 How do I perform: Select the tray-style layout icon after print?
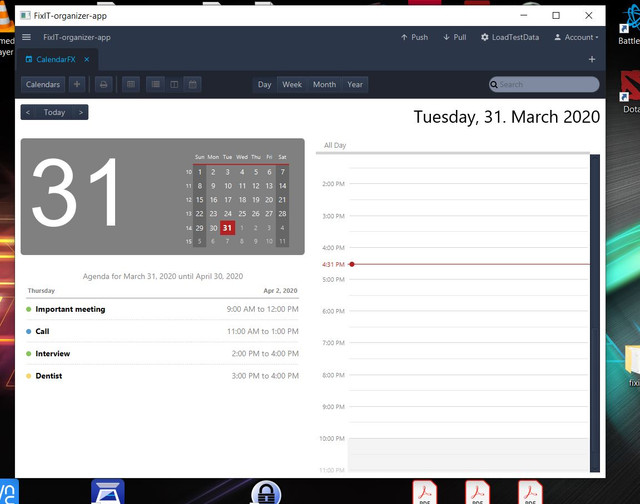(x=131, y=84)
